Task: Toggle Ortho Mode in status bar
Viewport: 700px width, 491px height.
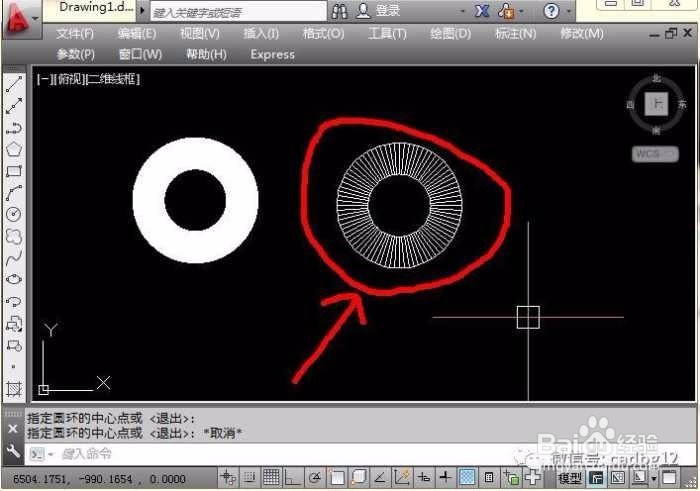Action: 292,478
